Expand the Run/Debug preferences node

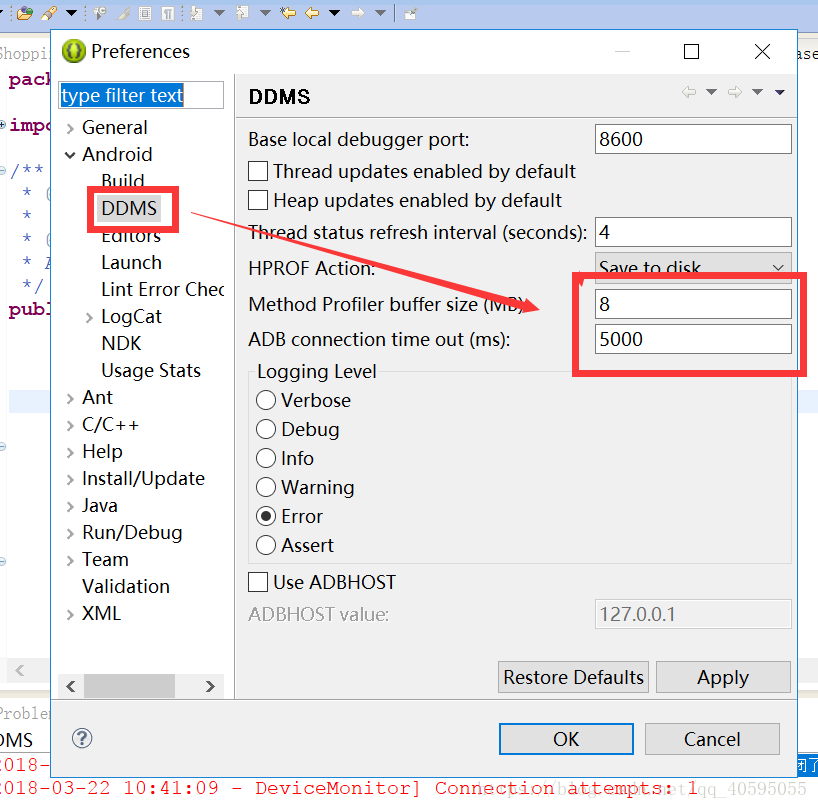tap(70, 534)
